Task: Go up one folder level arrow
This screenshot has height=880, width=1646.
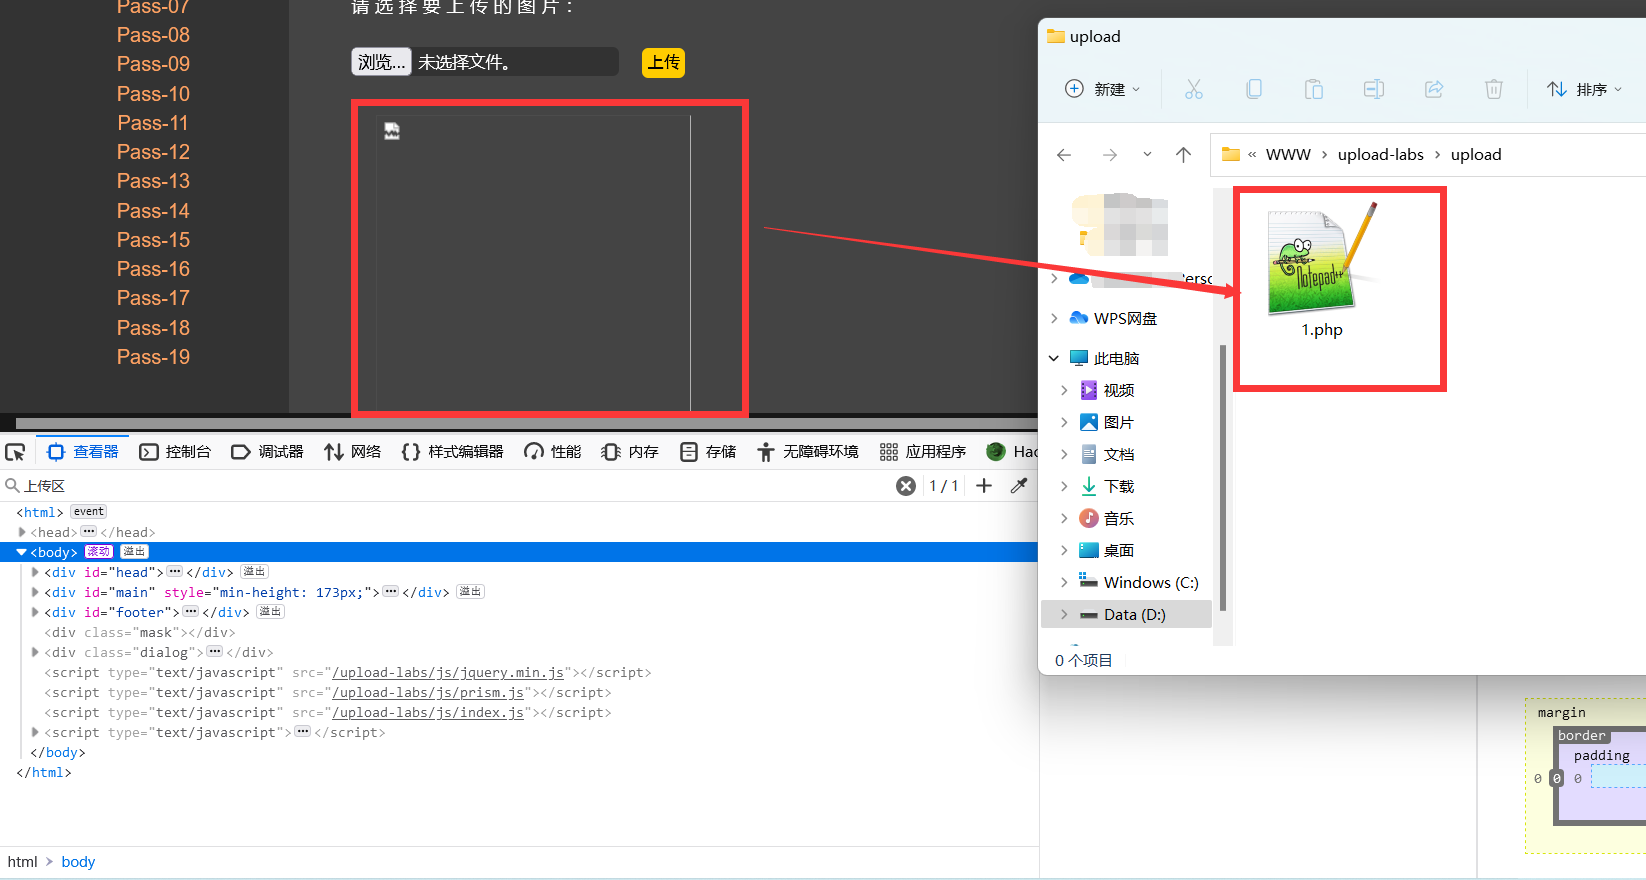Action: (x=1184, y=155)
